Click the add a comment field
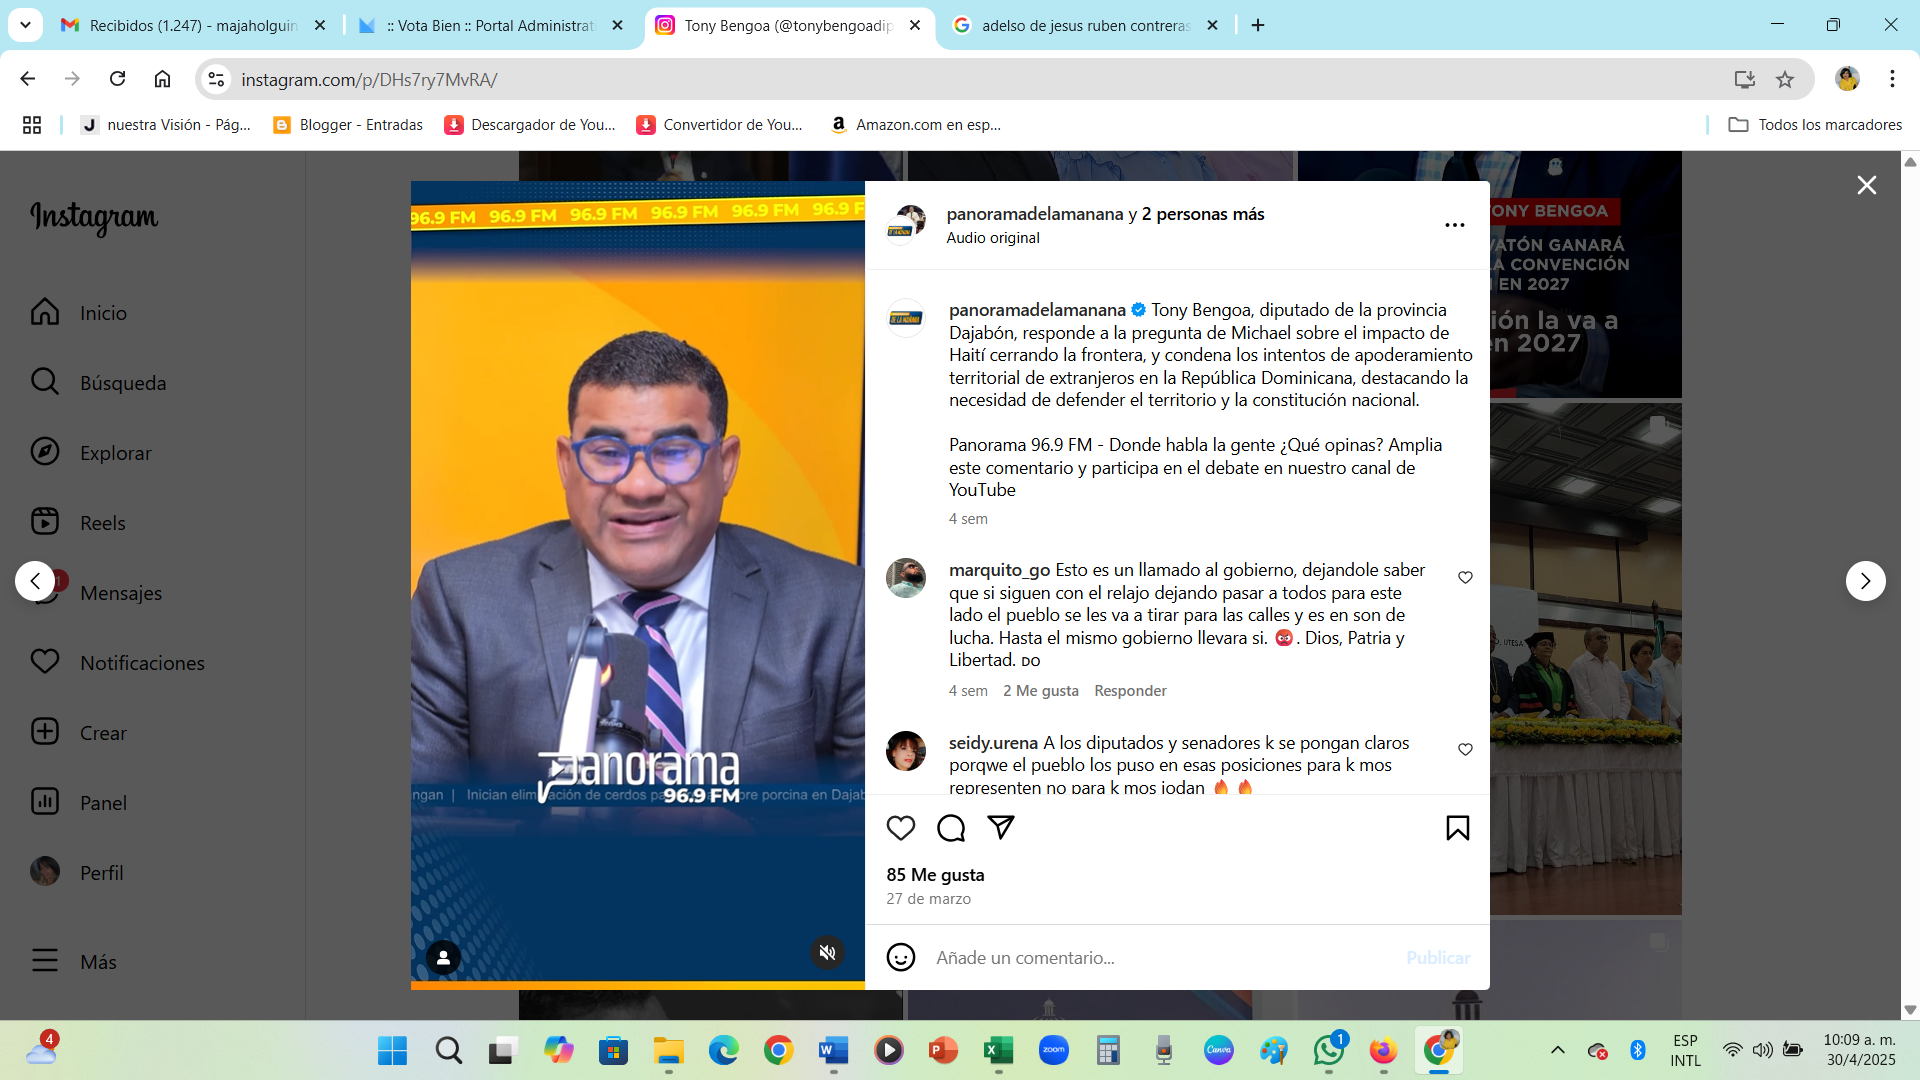Image resolution: width=1920 pixels, height=1080 pixels. pos(1160,958)
